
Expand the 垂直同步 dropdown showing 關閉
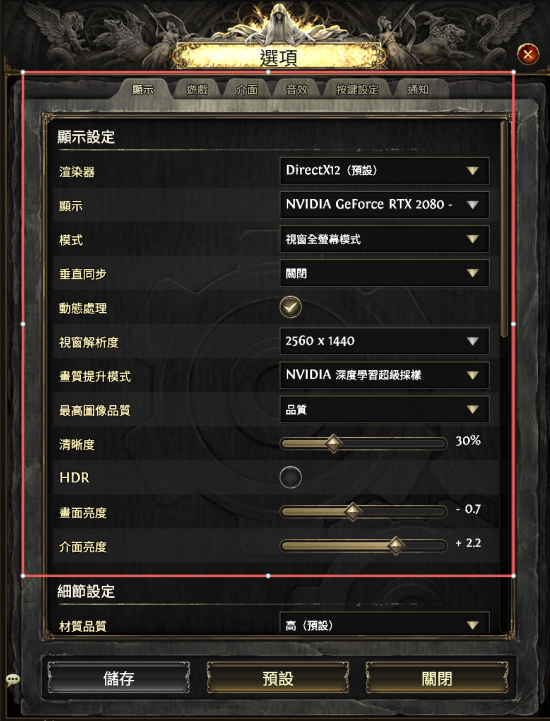(384, 273)
